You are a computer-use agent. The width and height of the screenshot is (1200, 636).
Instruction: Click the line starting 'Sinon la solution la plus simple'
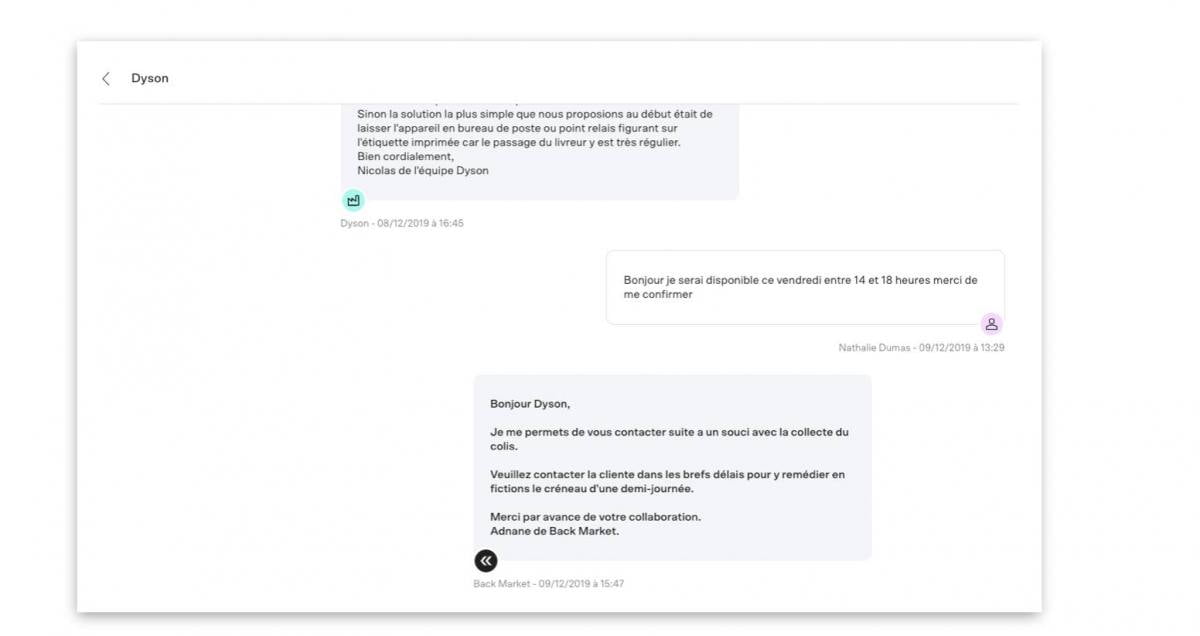pos(535,114)
